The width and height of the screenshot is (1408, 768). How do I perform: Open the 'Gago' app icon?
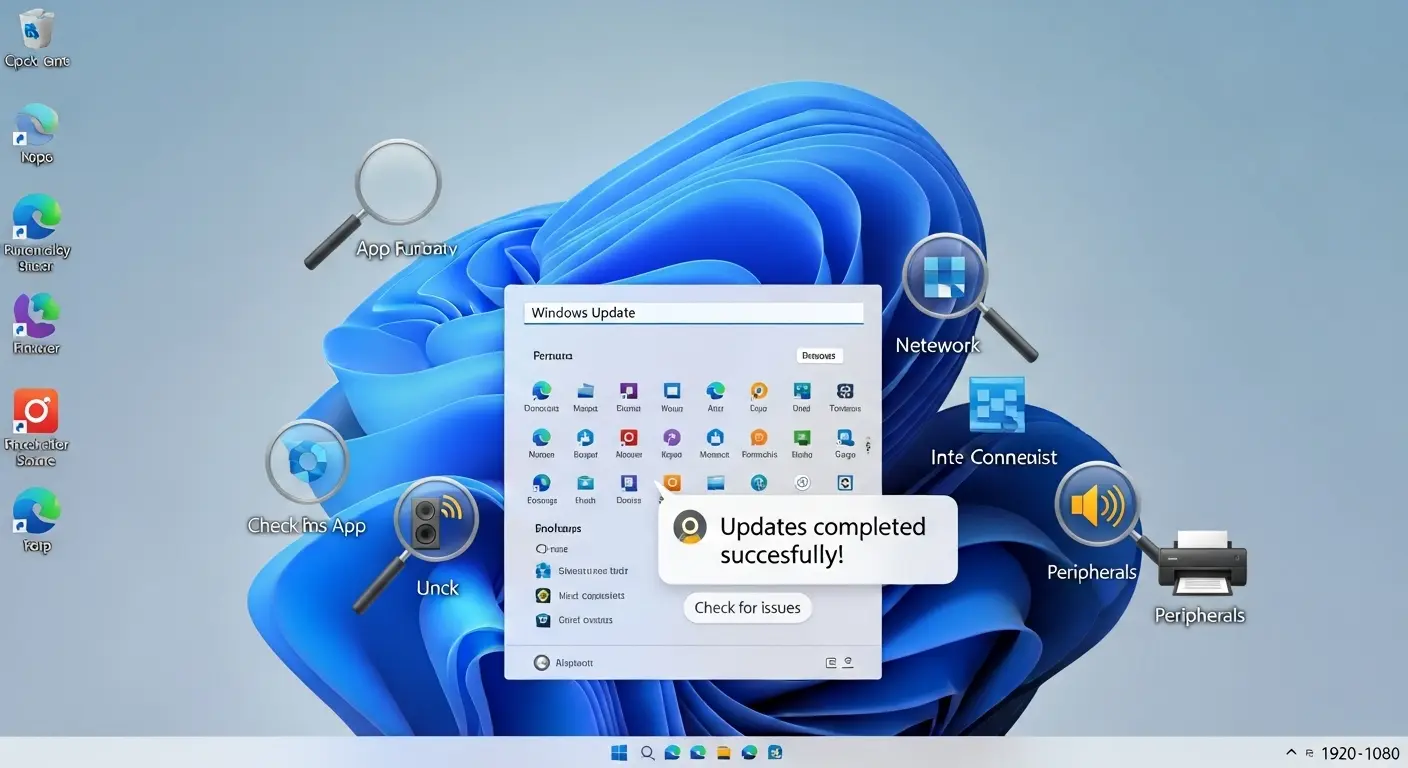coord(845,437)
